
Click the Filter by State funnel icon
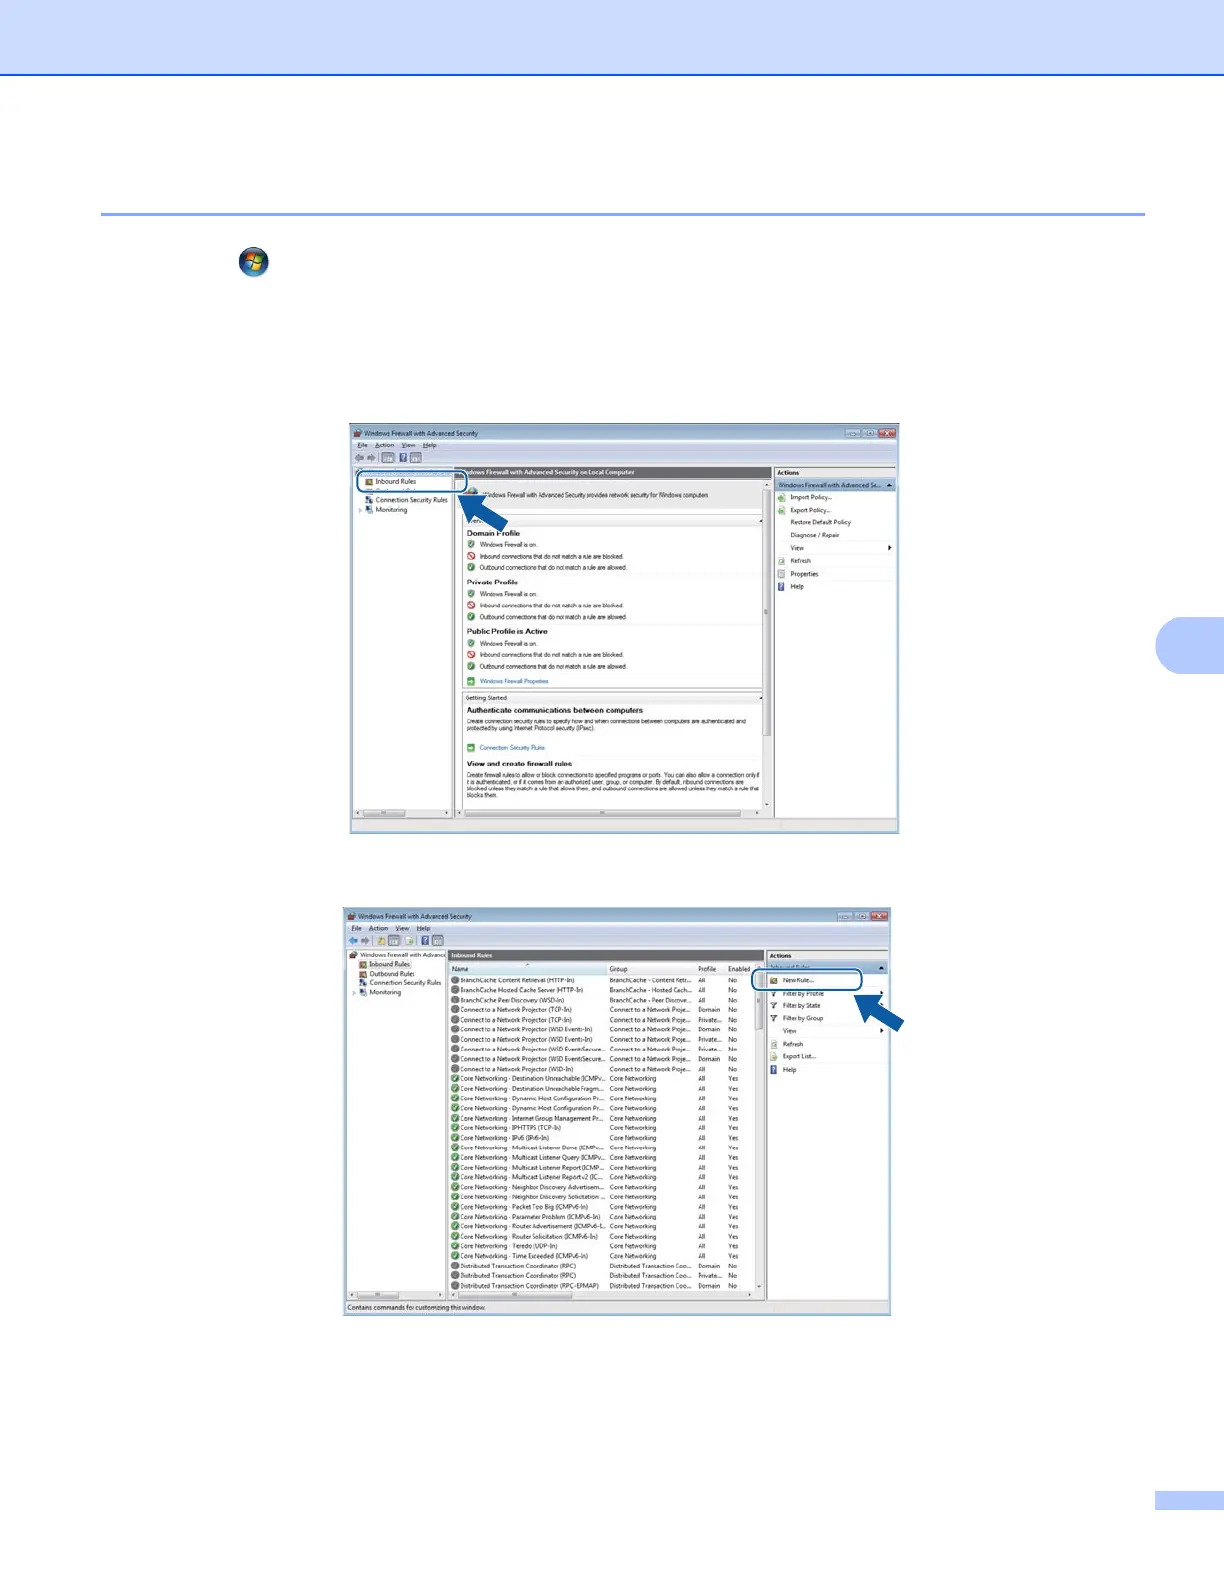pyautogui.click(x=773, y=1005)
